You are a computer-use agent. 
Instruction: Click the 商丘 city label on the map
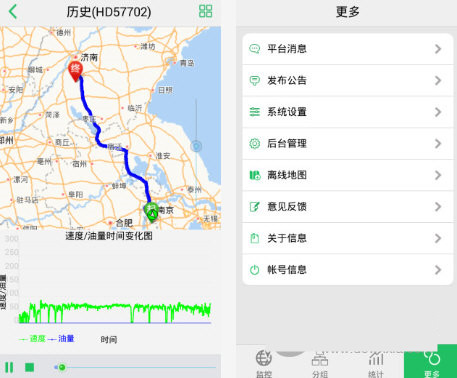click(62, 142)
